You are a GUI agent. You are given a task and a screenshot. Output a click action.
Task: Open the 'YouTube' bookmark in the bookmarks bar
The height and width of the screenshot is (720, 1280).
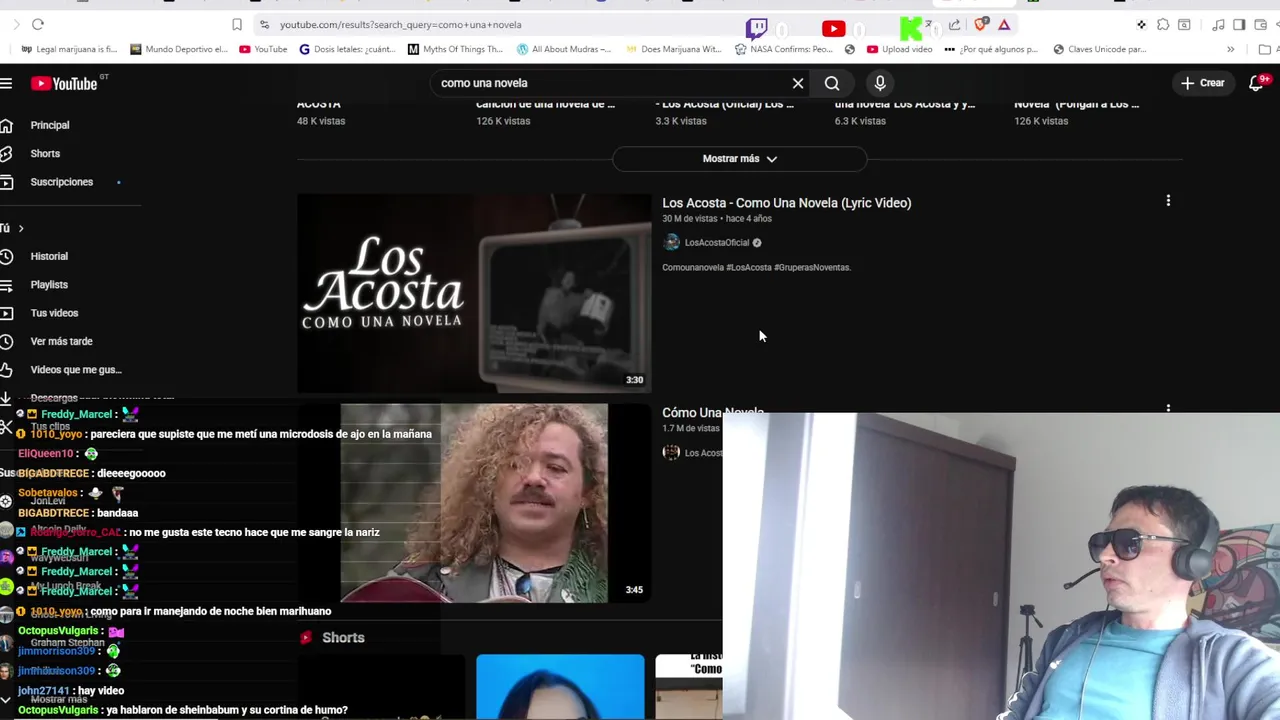(263, 49)
